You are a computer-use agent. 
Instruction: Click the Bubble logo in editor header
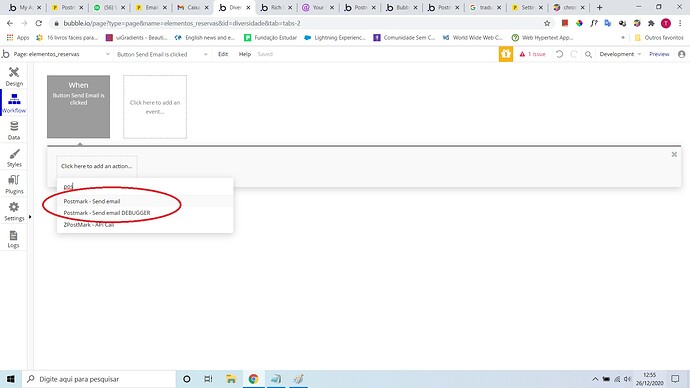(x=6, y=54)
